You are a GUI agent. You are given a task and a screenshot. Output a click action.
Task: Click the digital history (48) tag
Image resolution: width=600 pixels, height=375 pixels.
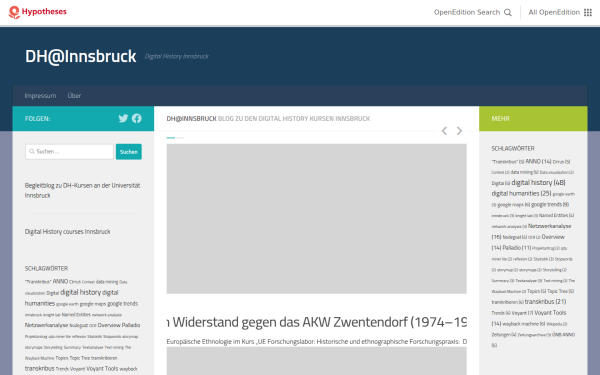(538, 183)
